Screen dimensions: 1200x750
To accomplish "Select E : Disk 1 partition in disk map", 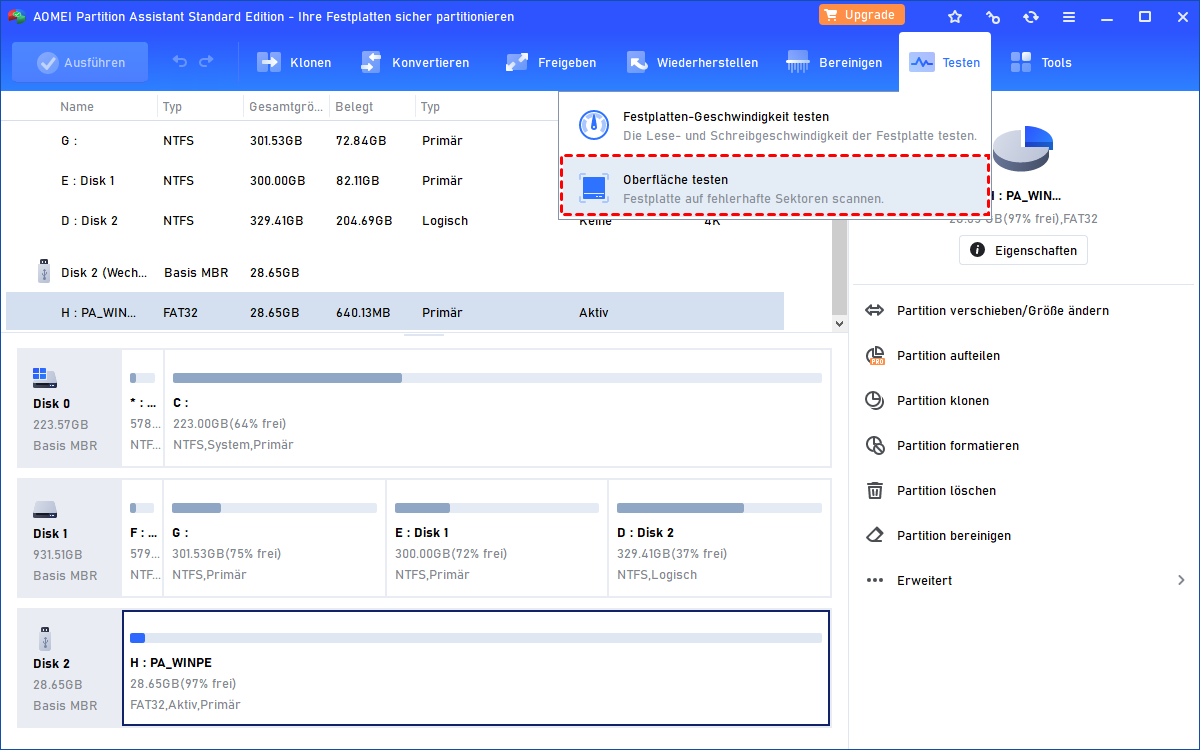I will (498, 538).
